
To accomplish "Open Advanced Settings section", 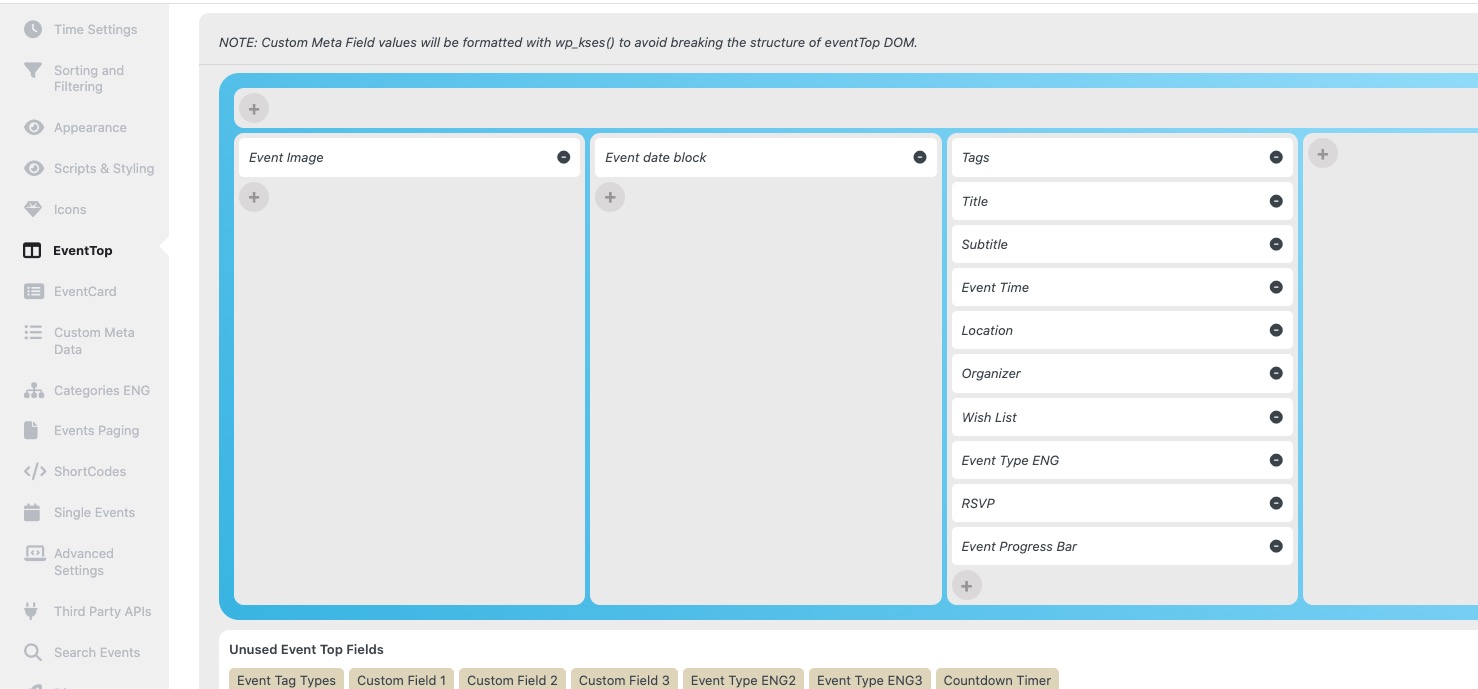I will point(84,562).
